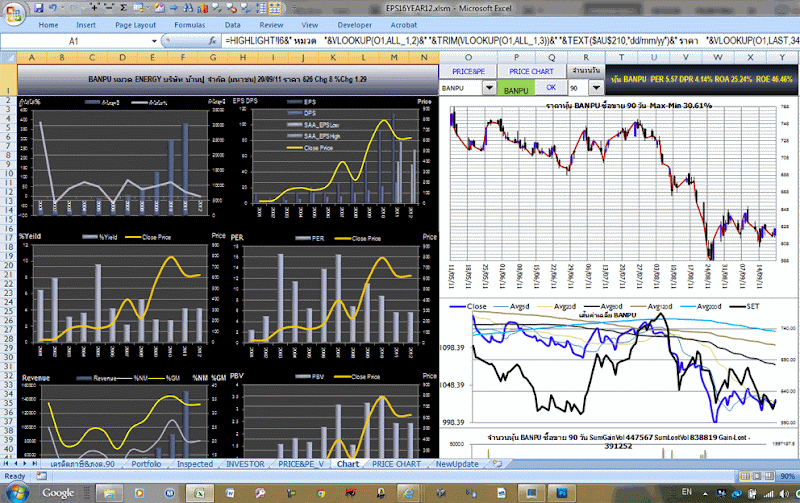Viewport: 800px width, 503px height.
Task: Open the Home ribbon tab
Action: tap(48, 25)
